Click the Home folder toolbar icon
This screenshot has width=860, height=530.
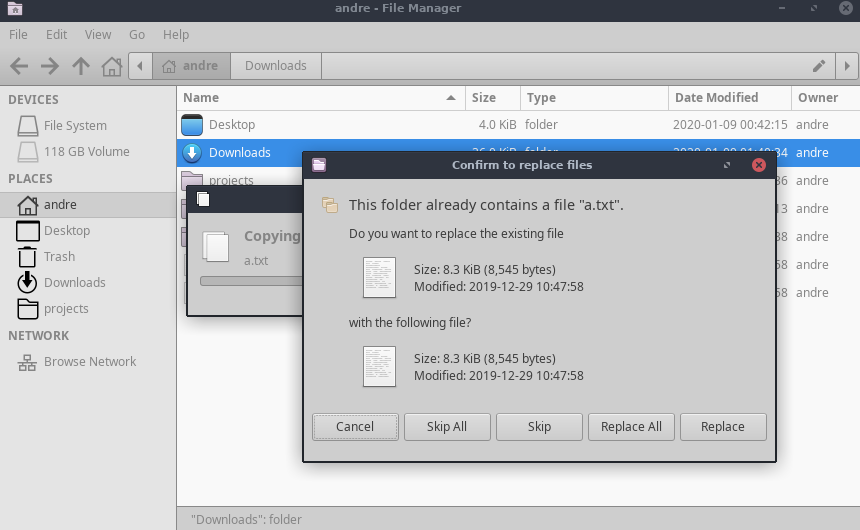[x=112, y=66]
